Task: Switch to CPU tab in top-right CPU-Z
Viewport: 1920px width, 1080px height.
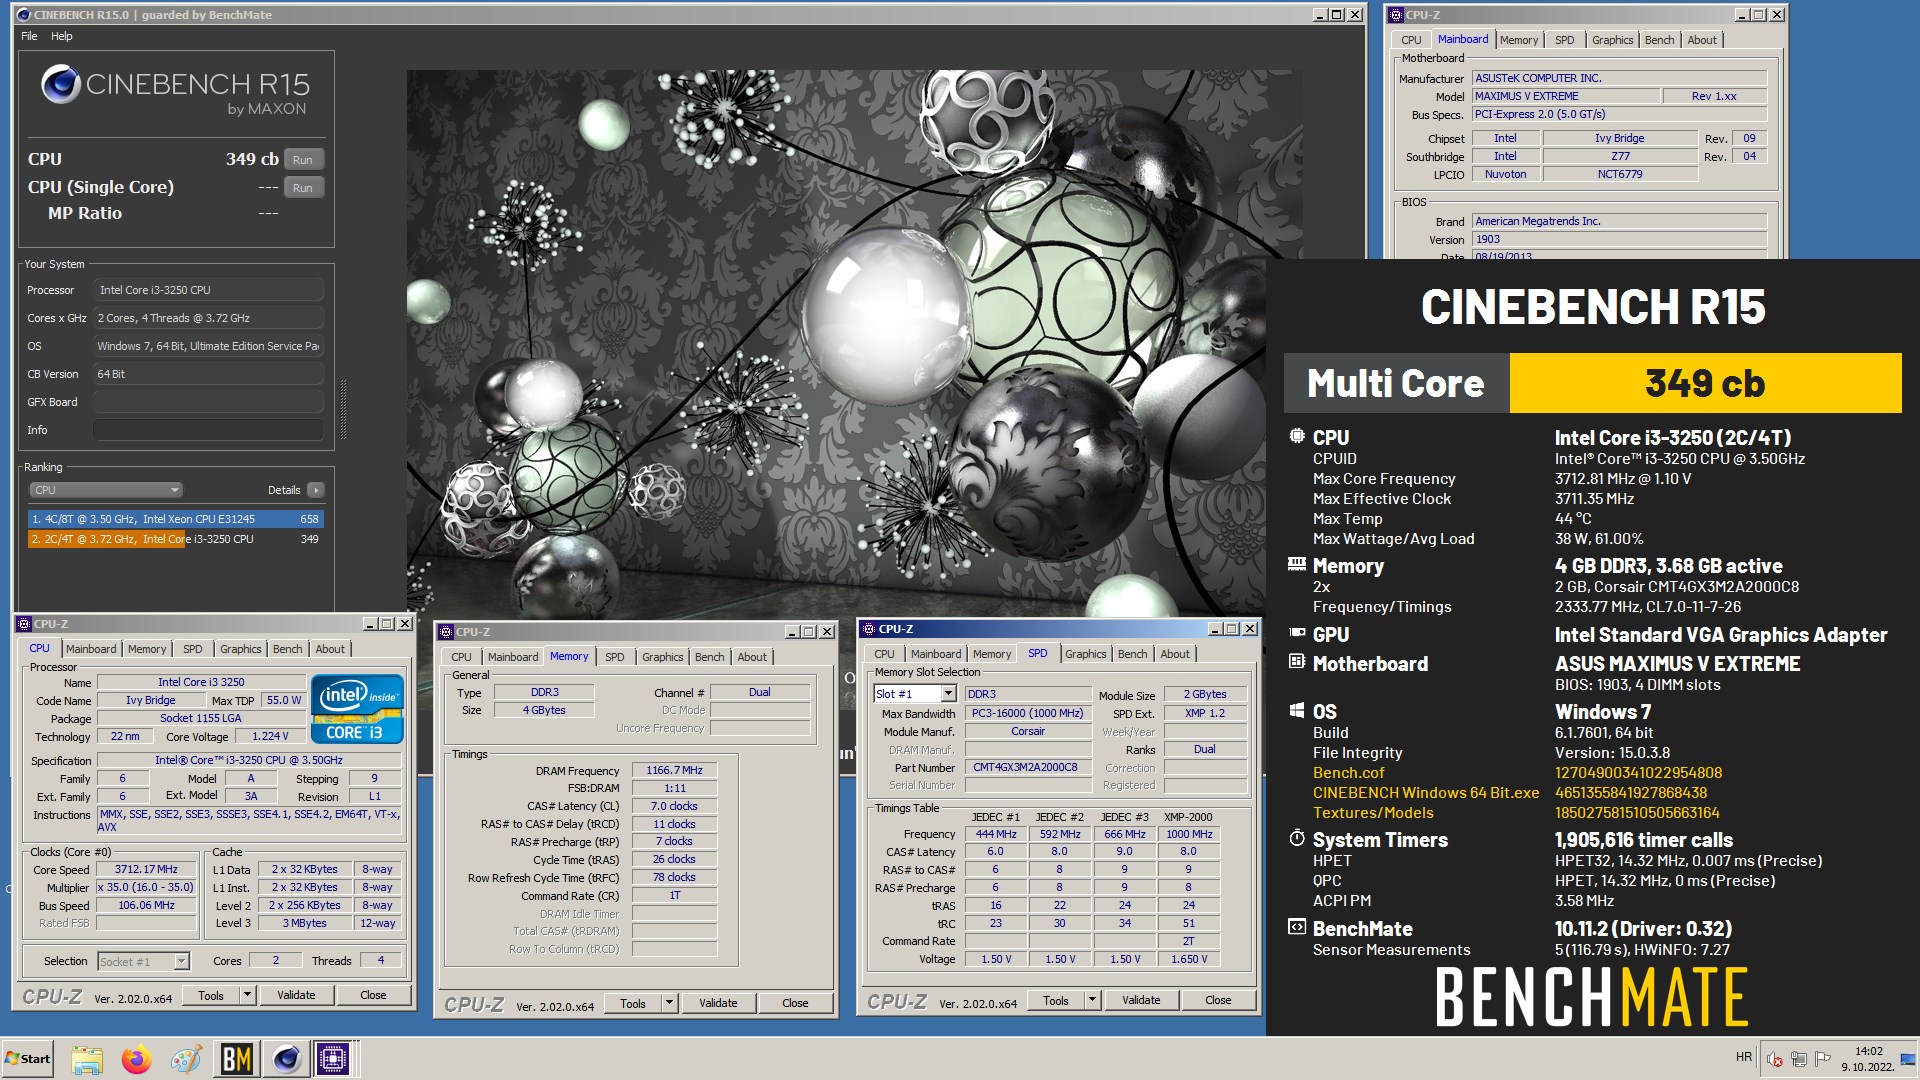Action: (1411, 40)
